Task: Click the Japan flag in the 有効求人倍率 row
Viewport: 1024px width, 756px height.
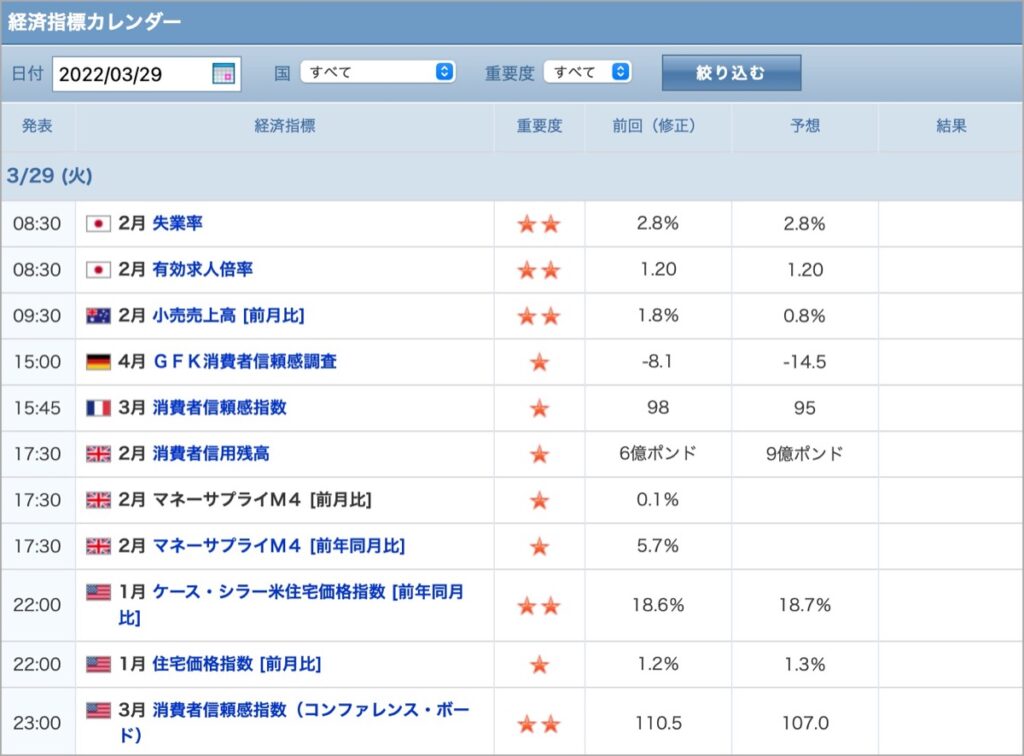Action: click(99, 270)
